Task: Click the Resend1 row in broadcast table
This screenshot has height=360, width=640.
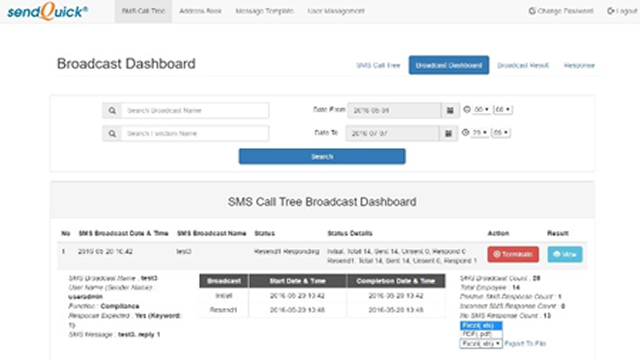Action: point(322,310)
